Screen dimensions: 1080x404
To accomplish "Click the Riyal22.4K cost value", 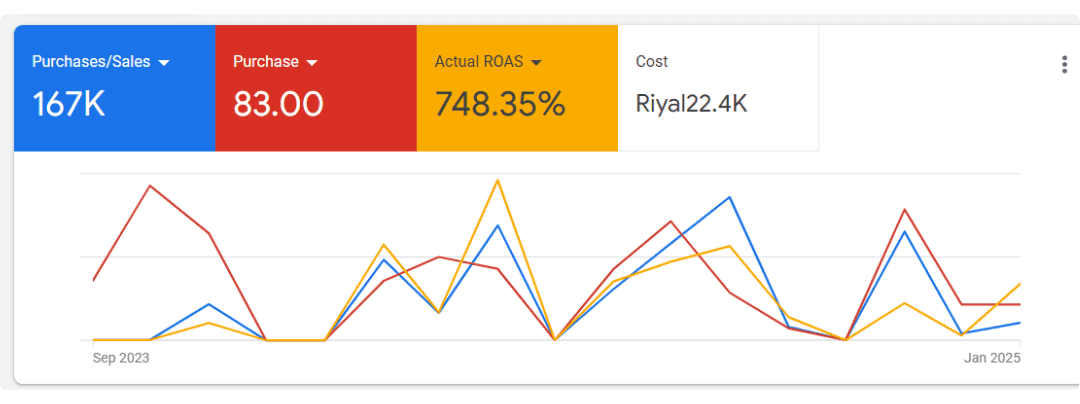I will tap(692, 104).
